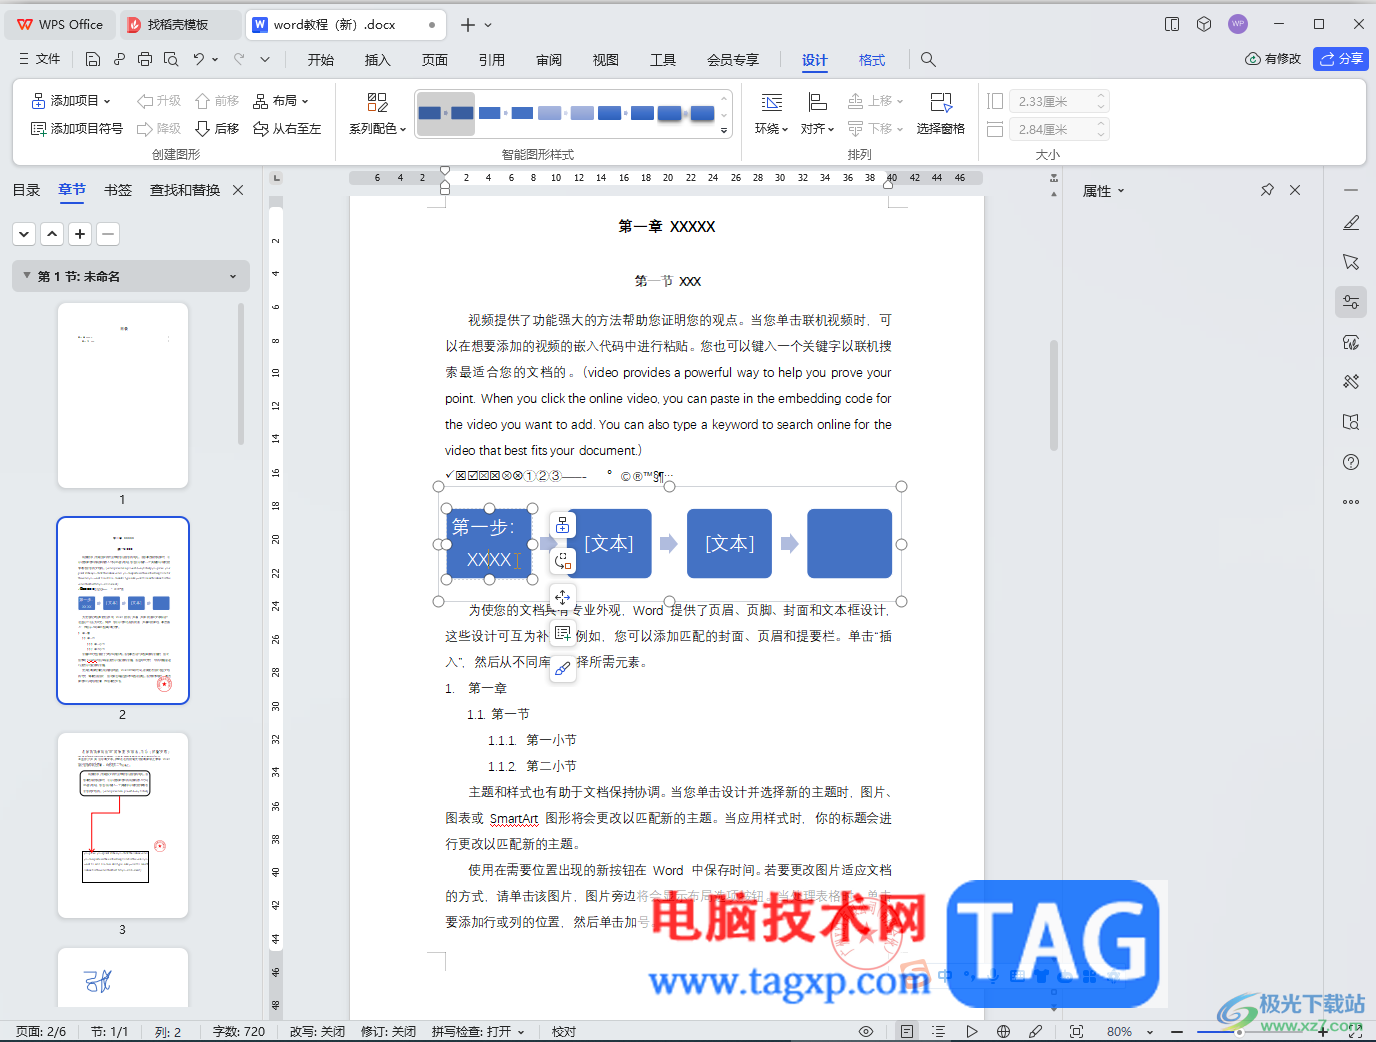Click the plus button in chapter pane
Viewport: 1376px width, 1042px height.
[80, 234]
